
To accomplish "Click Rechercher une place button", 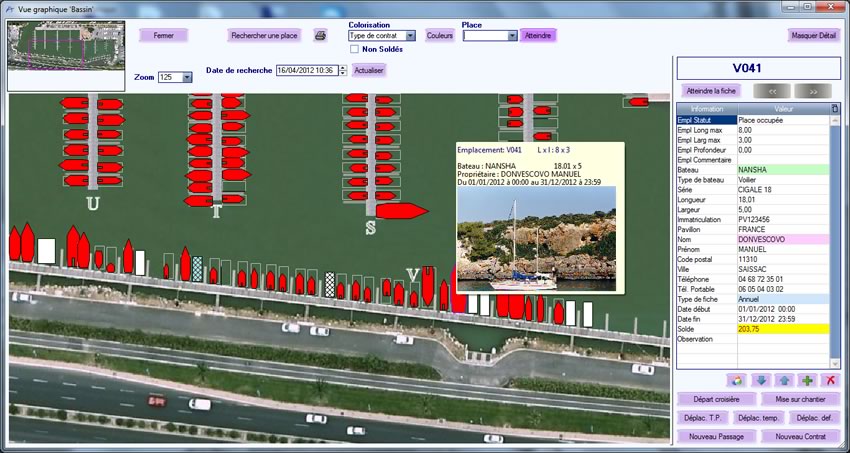I will [265, 36].
